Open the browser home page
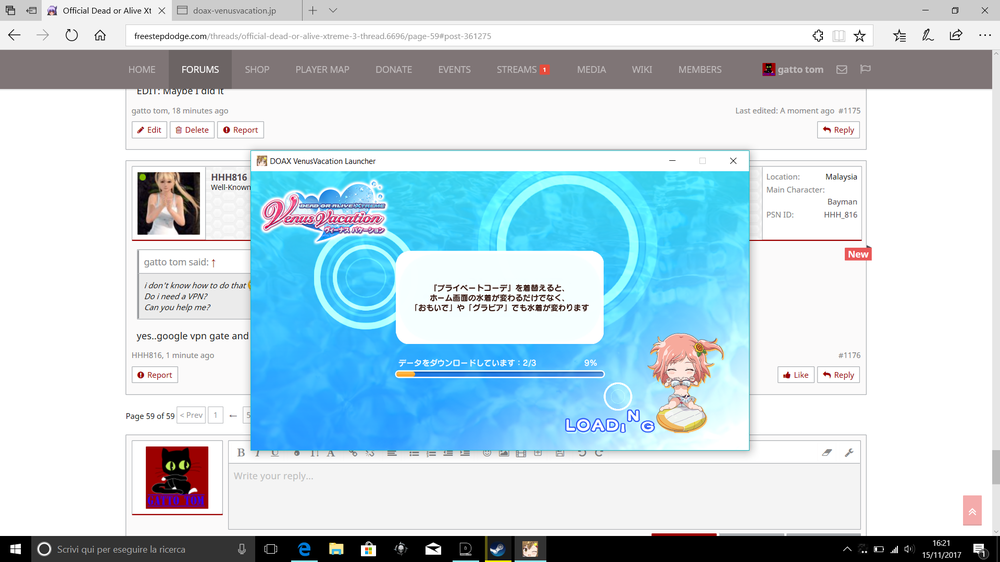 (100, 36)
